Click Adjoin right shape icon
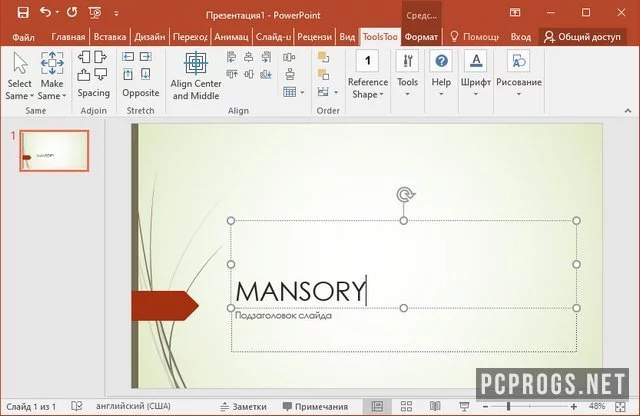Screen dimensions: 640x416 [x=100, y=57]
